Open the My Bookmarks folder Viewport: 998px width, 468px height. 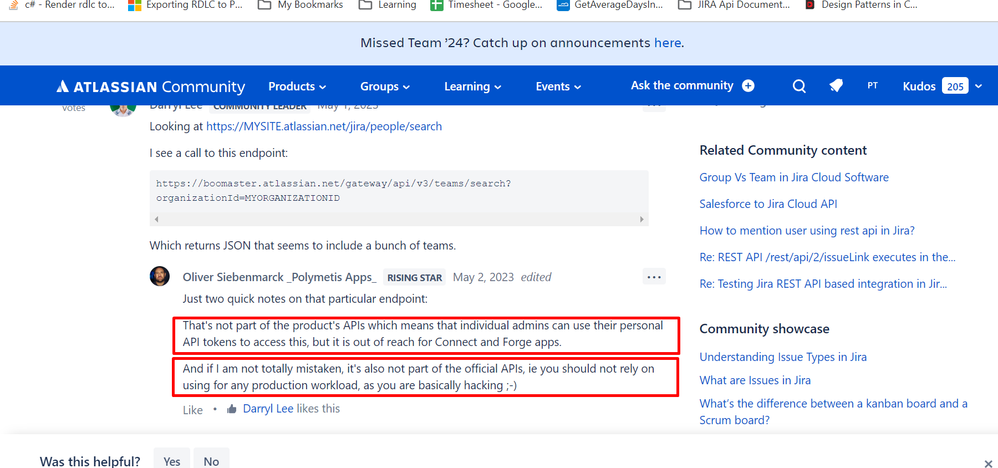(x=301, y=5)
